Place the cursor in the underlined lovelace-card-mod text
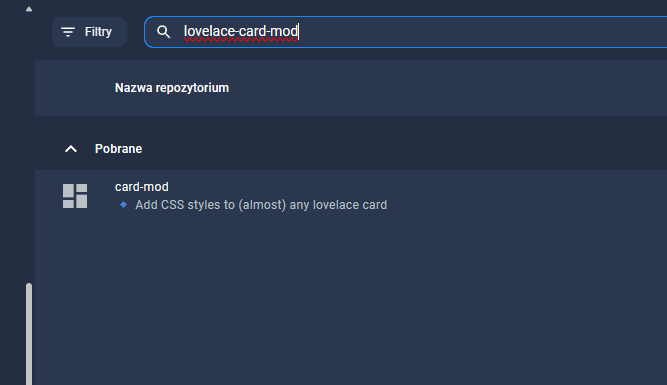667x385 pixels. tap(241, 31)
